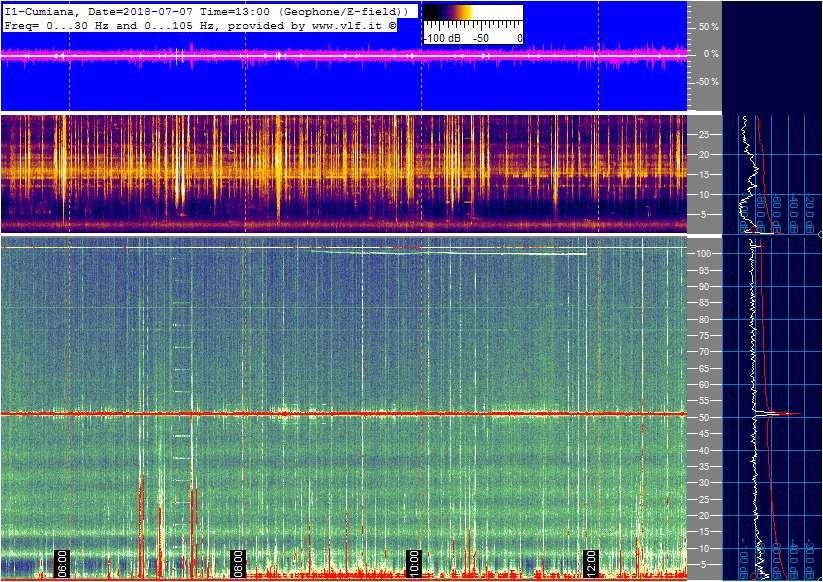Click the 100 Hz label on E-field axis

tap(703, 254)
